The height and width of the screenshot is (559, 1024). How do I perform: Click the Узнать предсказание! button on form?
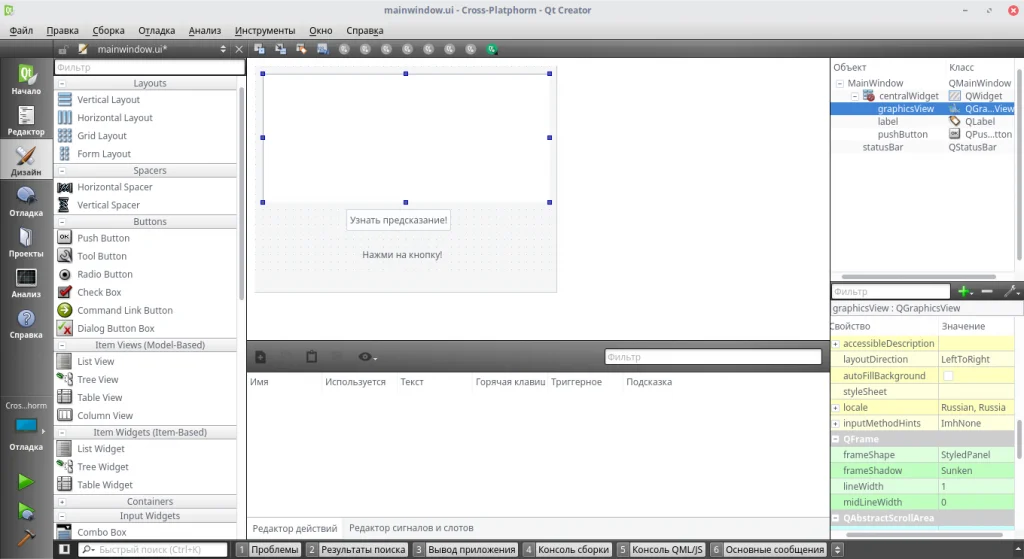click(x=398, y=220)
